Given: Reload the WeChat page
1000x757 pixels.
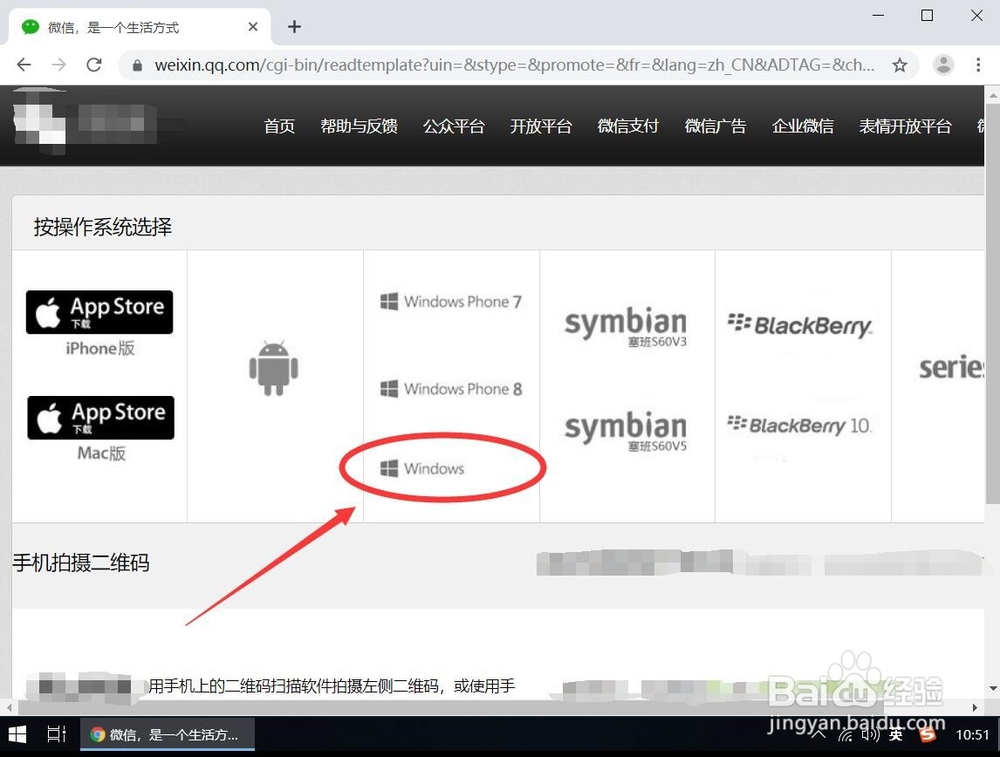Looking at the screenshot, I should [94, 64].
